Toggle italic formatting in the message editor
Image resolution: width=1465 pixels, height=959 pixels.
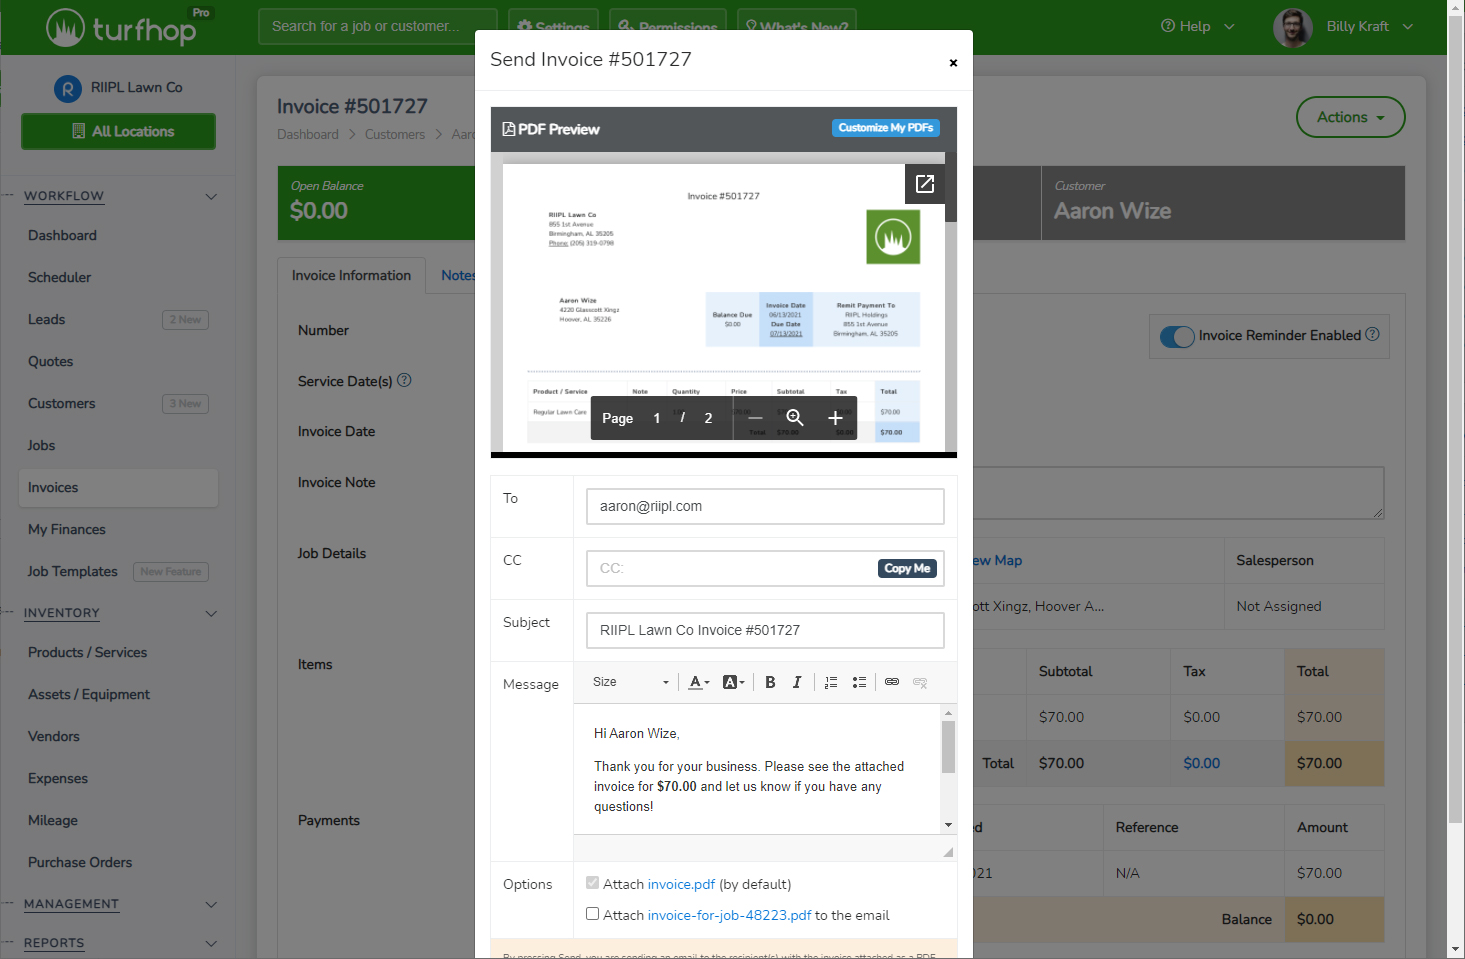[x=797, y=682]
